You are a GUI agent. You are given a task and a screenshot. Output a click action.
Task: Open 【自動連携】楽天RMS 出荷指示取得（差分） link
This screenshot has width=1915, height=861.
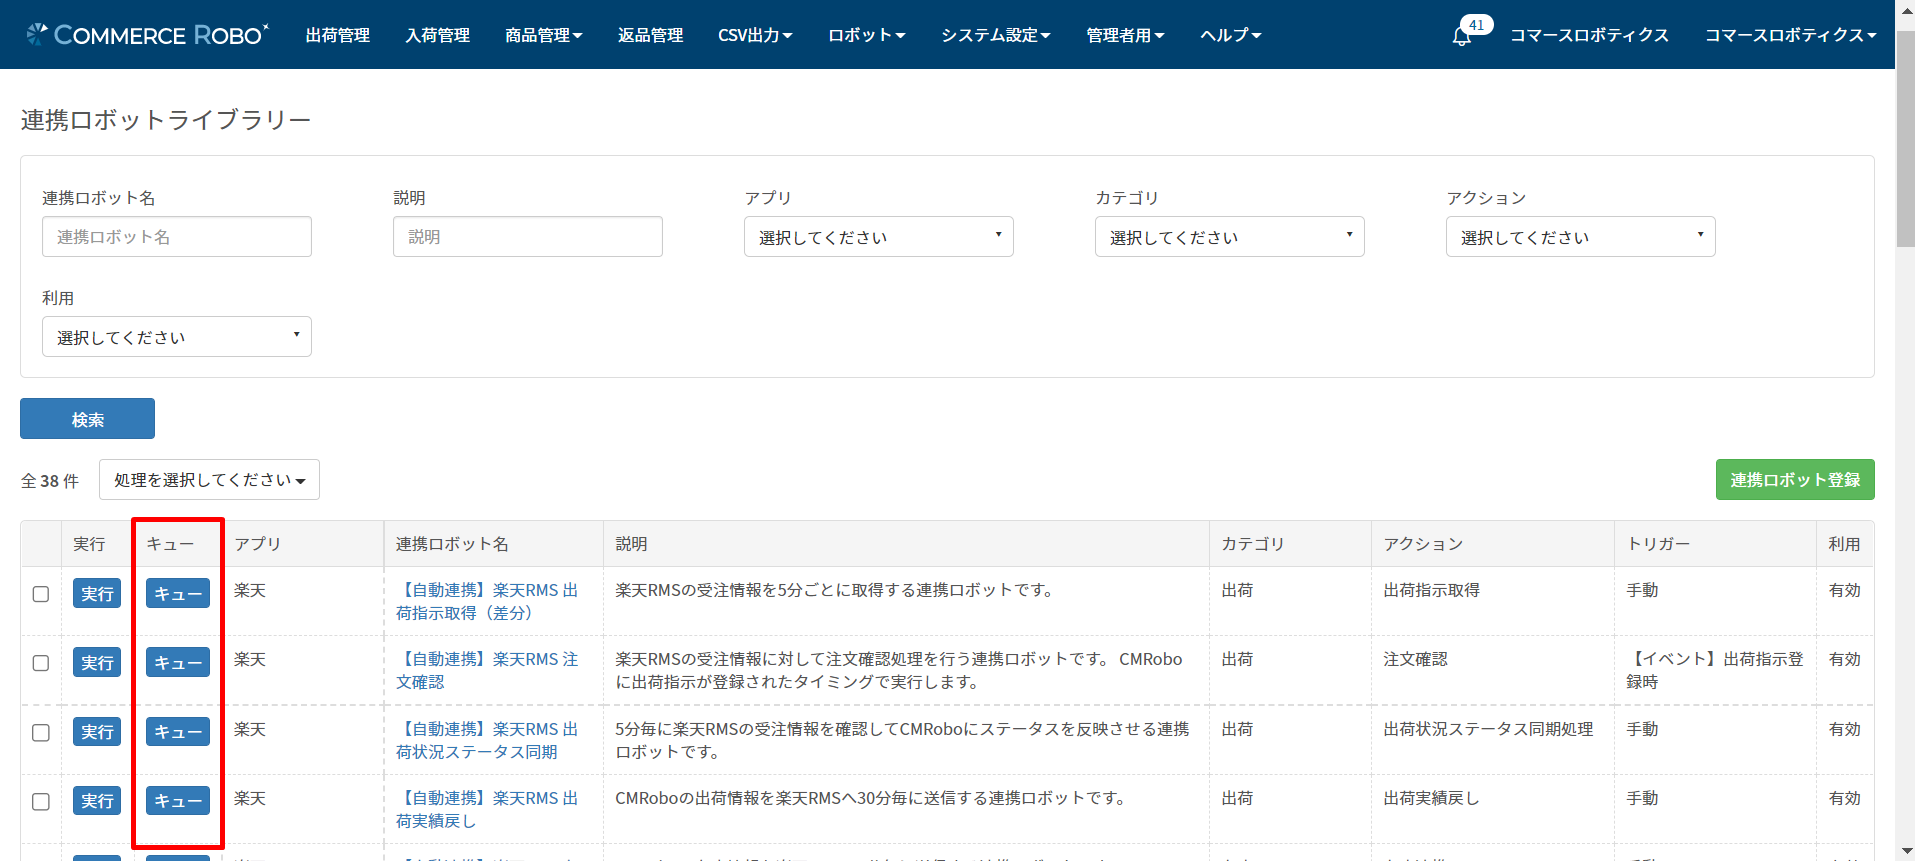click(x=487, y=601)
